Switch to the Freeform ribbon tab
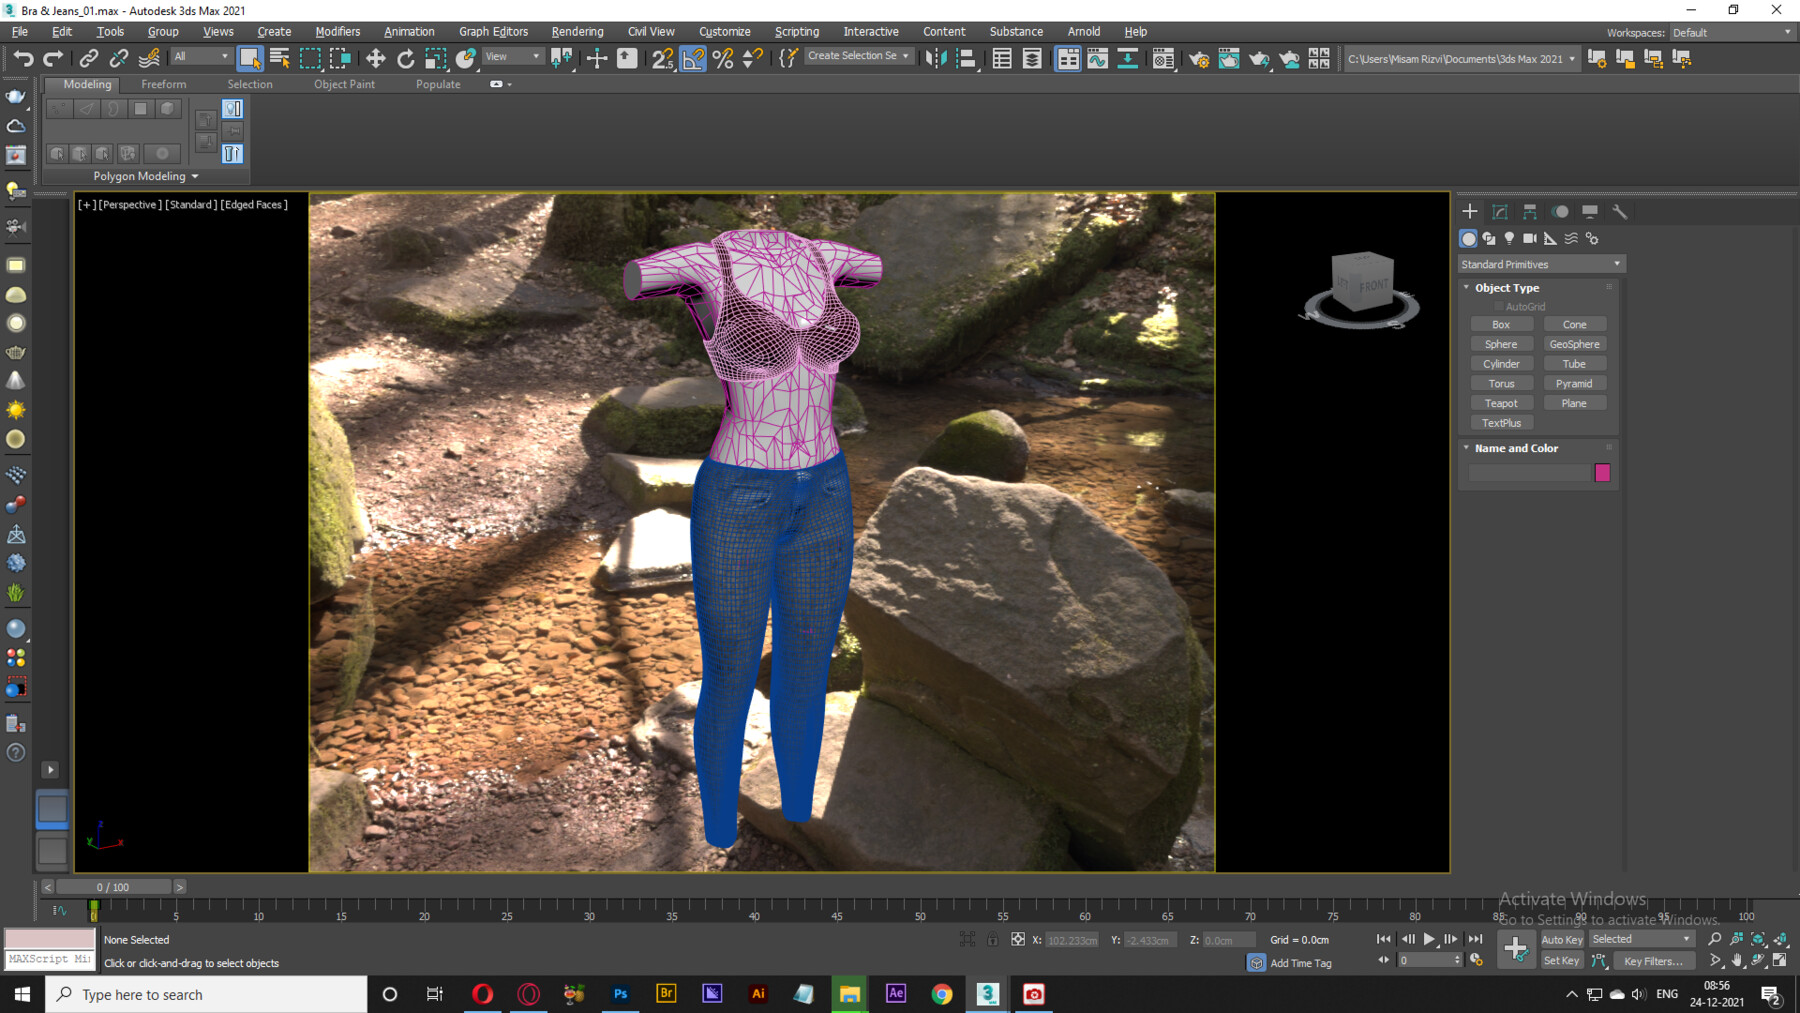1800x1013 pixels. pyautogui.click(x=164, y=84)
